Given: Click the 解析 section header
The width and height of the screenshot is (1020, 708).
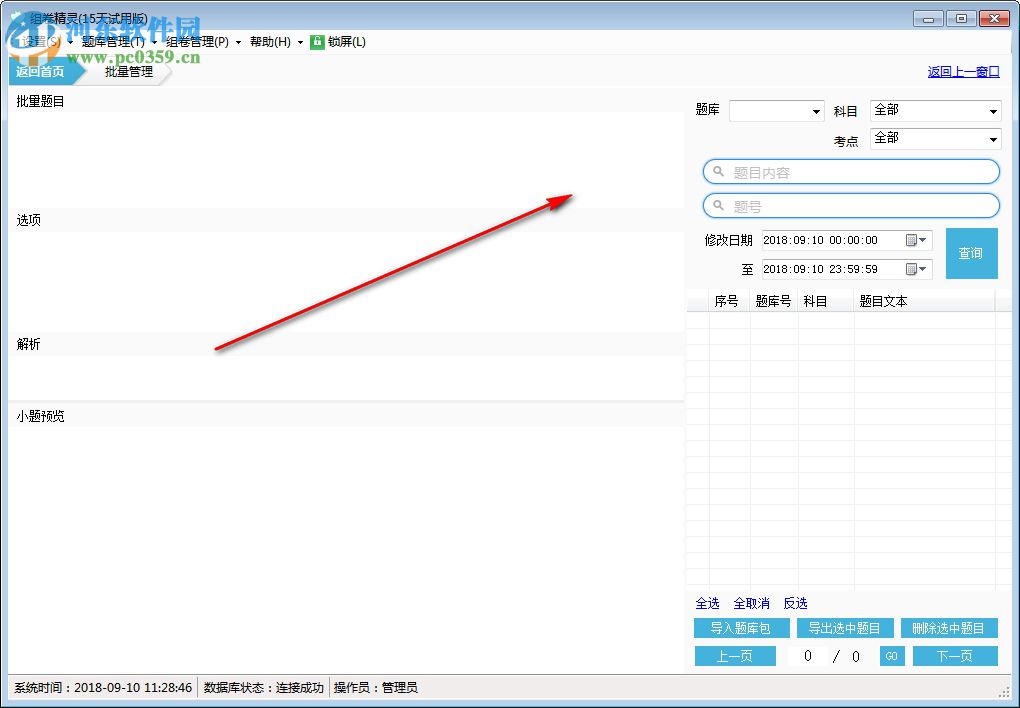Looking at the screenshot, I should point(29,344).
